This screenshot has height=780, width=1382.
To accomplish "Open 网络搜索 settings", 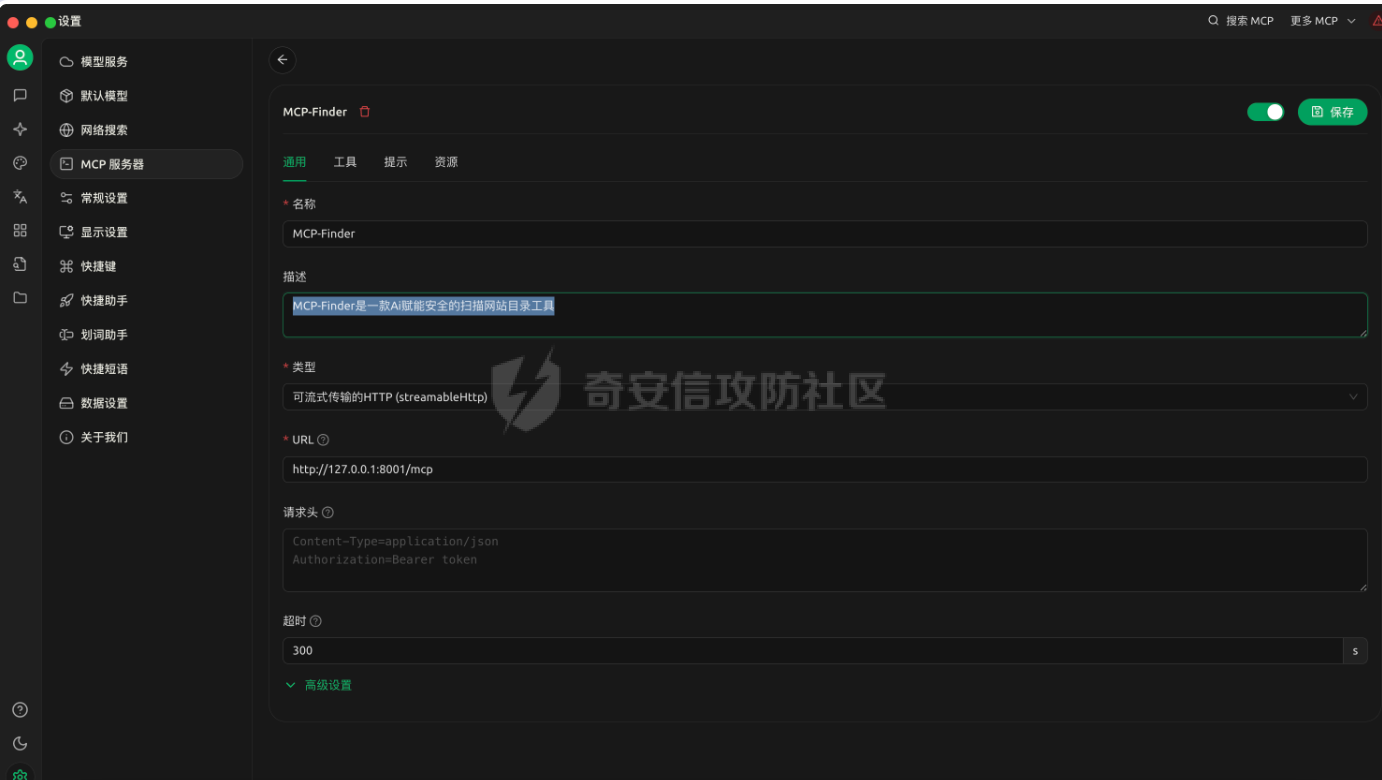I will [x=146, y=130].
